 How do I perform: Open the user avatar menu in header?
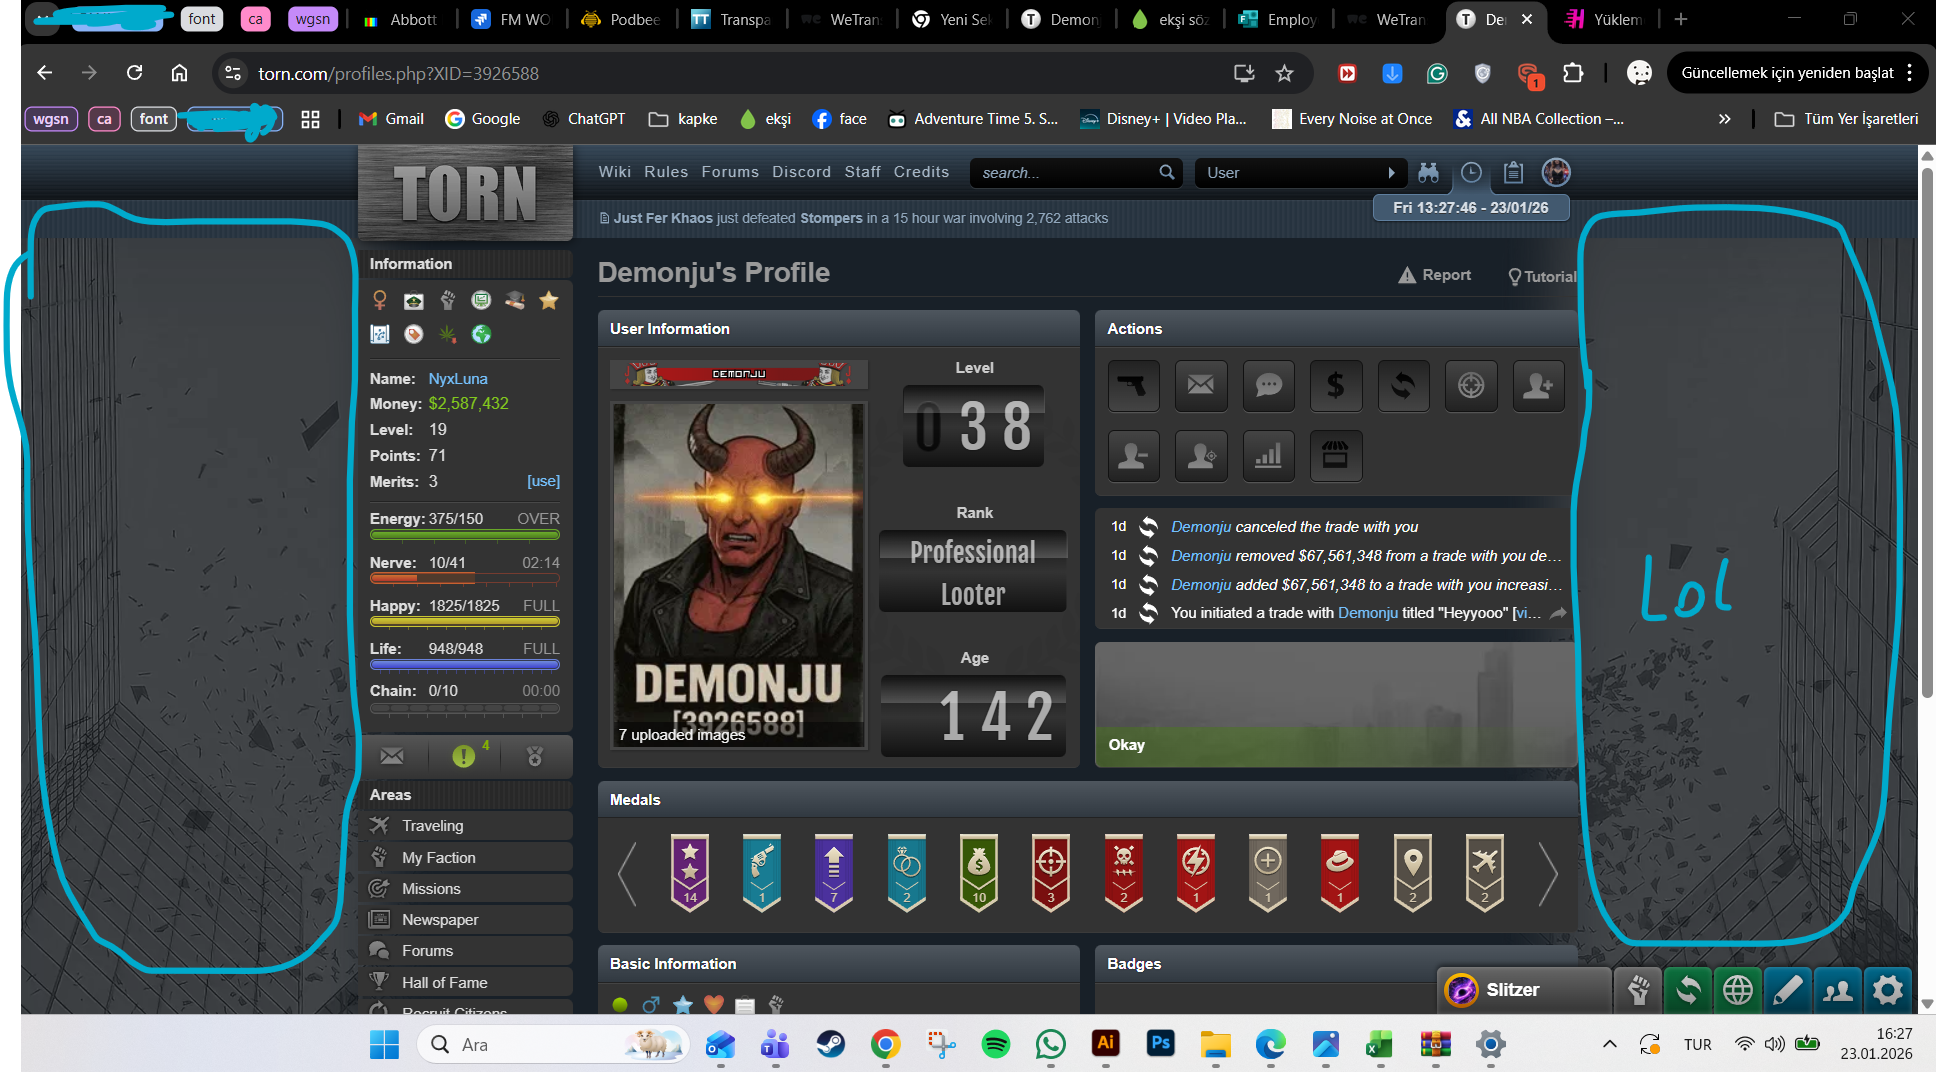tap(1556, 173)
